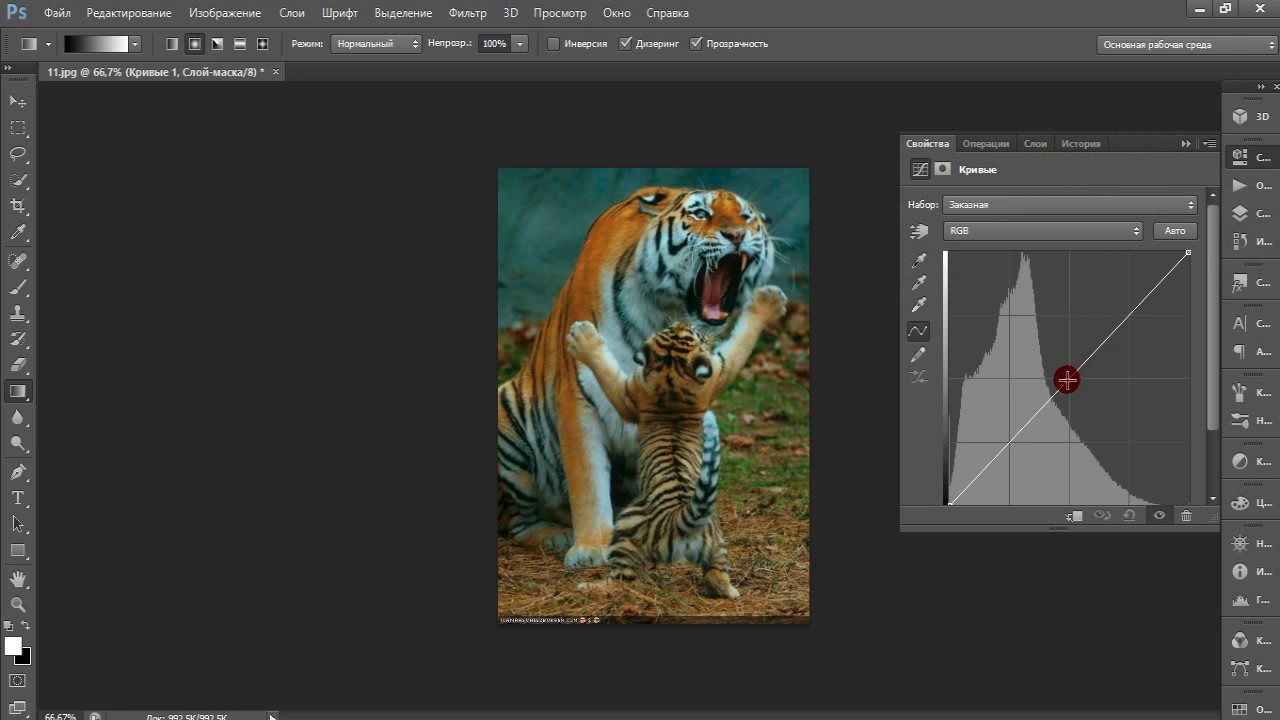Viewport: 1280px width, 720px height.
Task: Select the Blur tool
Action: (x=18, y=418)
